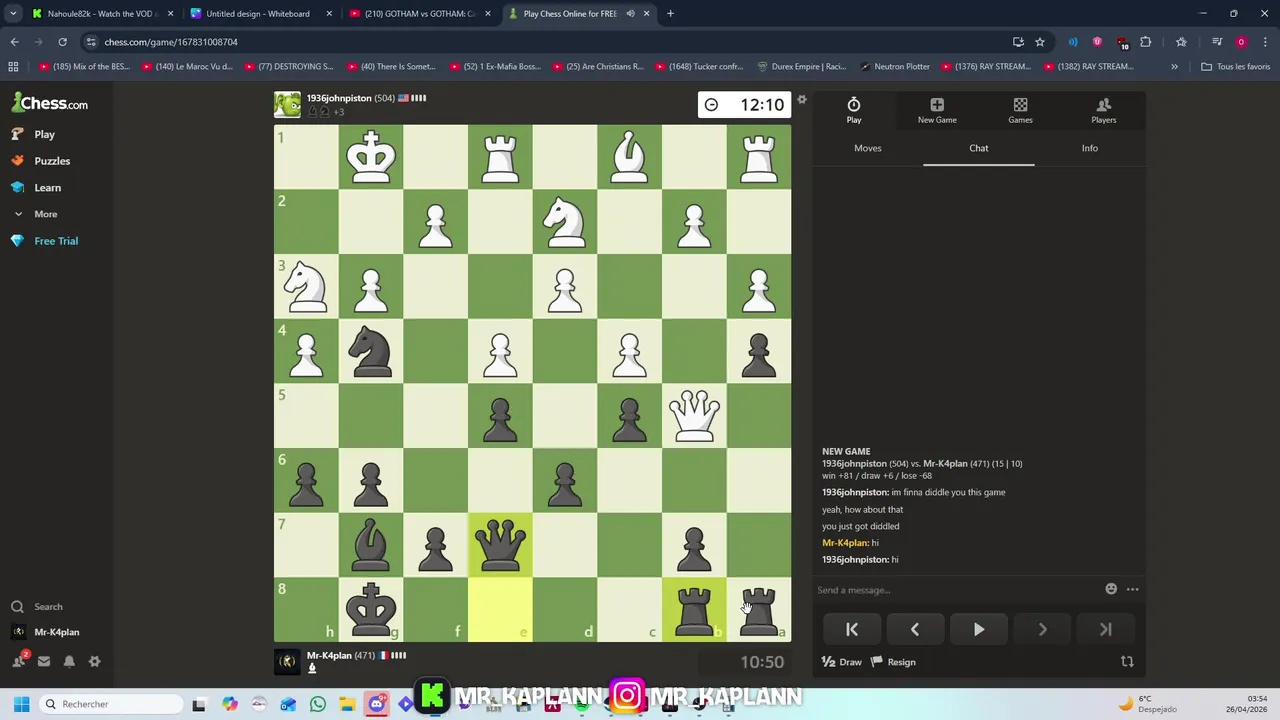Click the Free Trial diamond link
This screenshot has height=720, width=1280.
(x=56, y=241)
